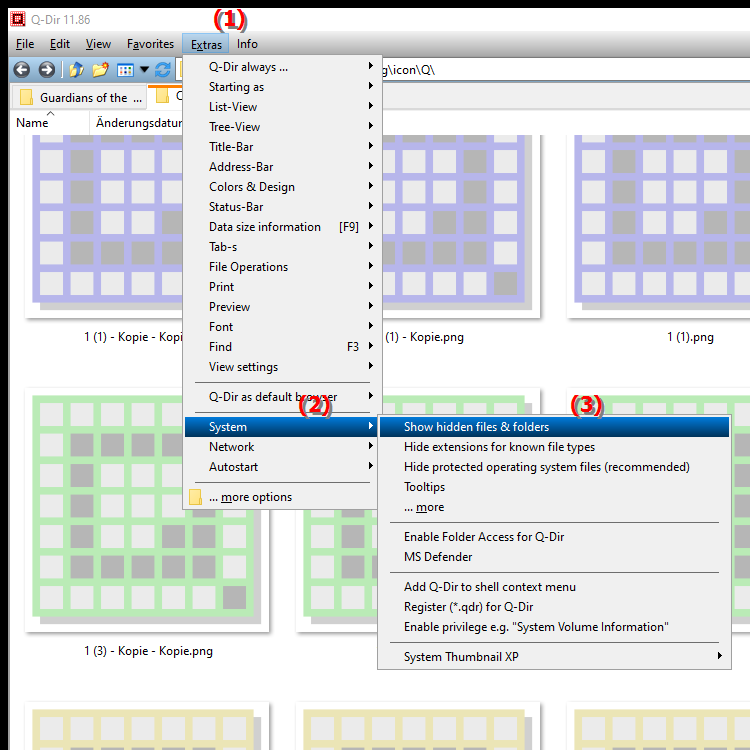750x750 pixels.
Task: Select thumbnail 1 (3) - Kopie - Kopie.png
Action: 147,510
